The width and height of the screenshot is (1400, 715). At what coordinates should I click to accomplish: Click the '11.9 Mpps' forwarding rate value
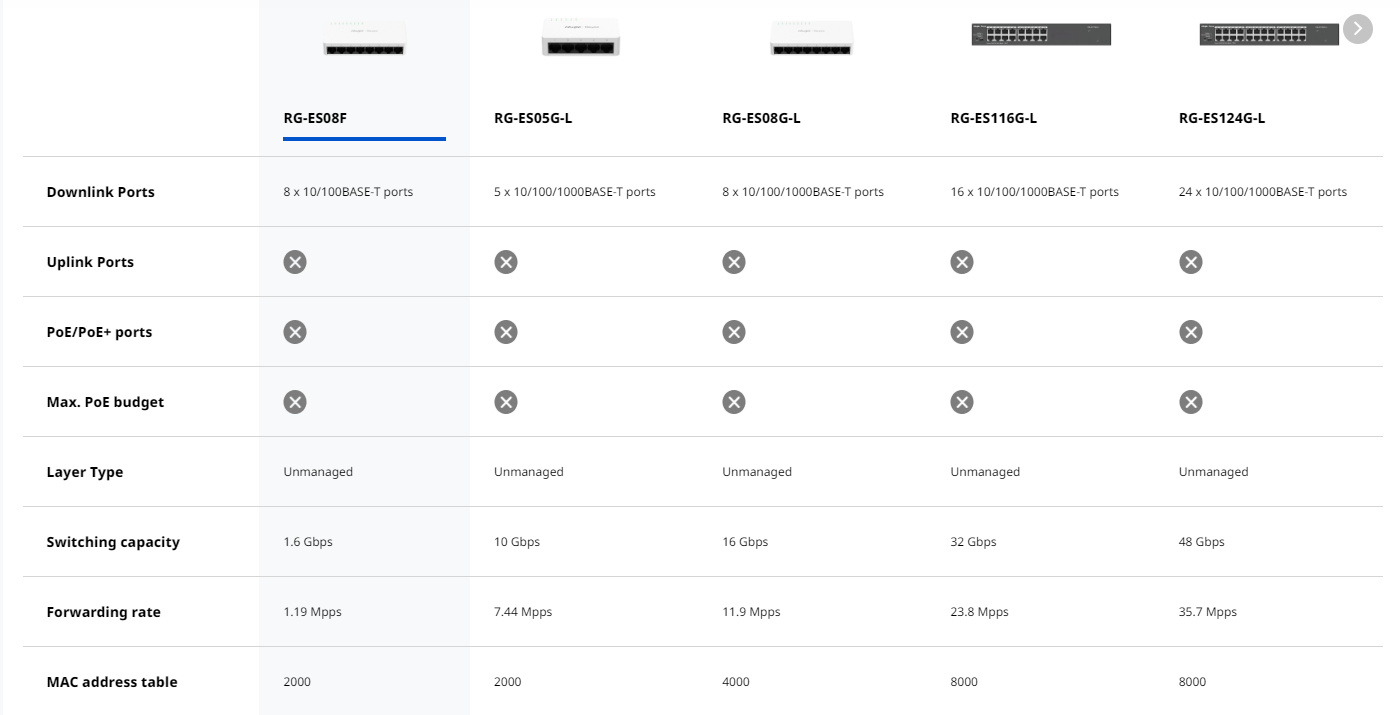pos(751,612)
